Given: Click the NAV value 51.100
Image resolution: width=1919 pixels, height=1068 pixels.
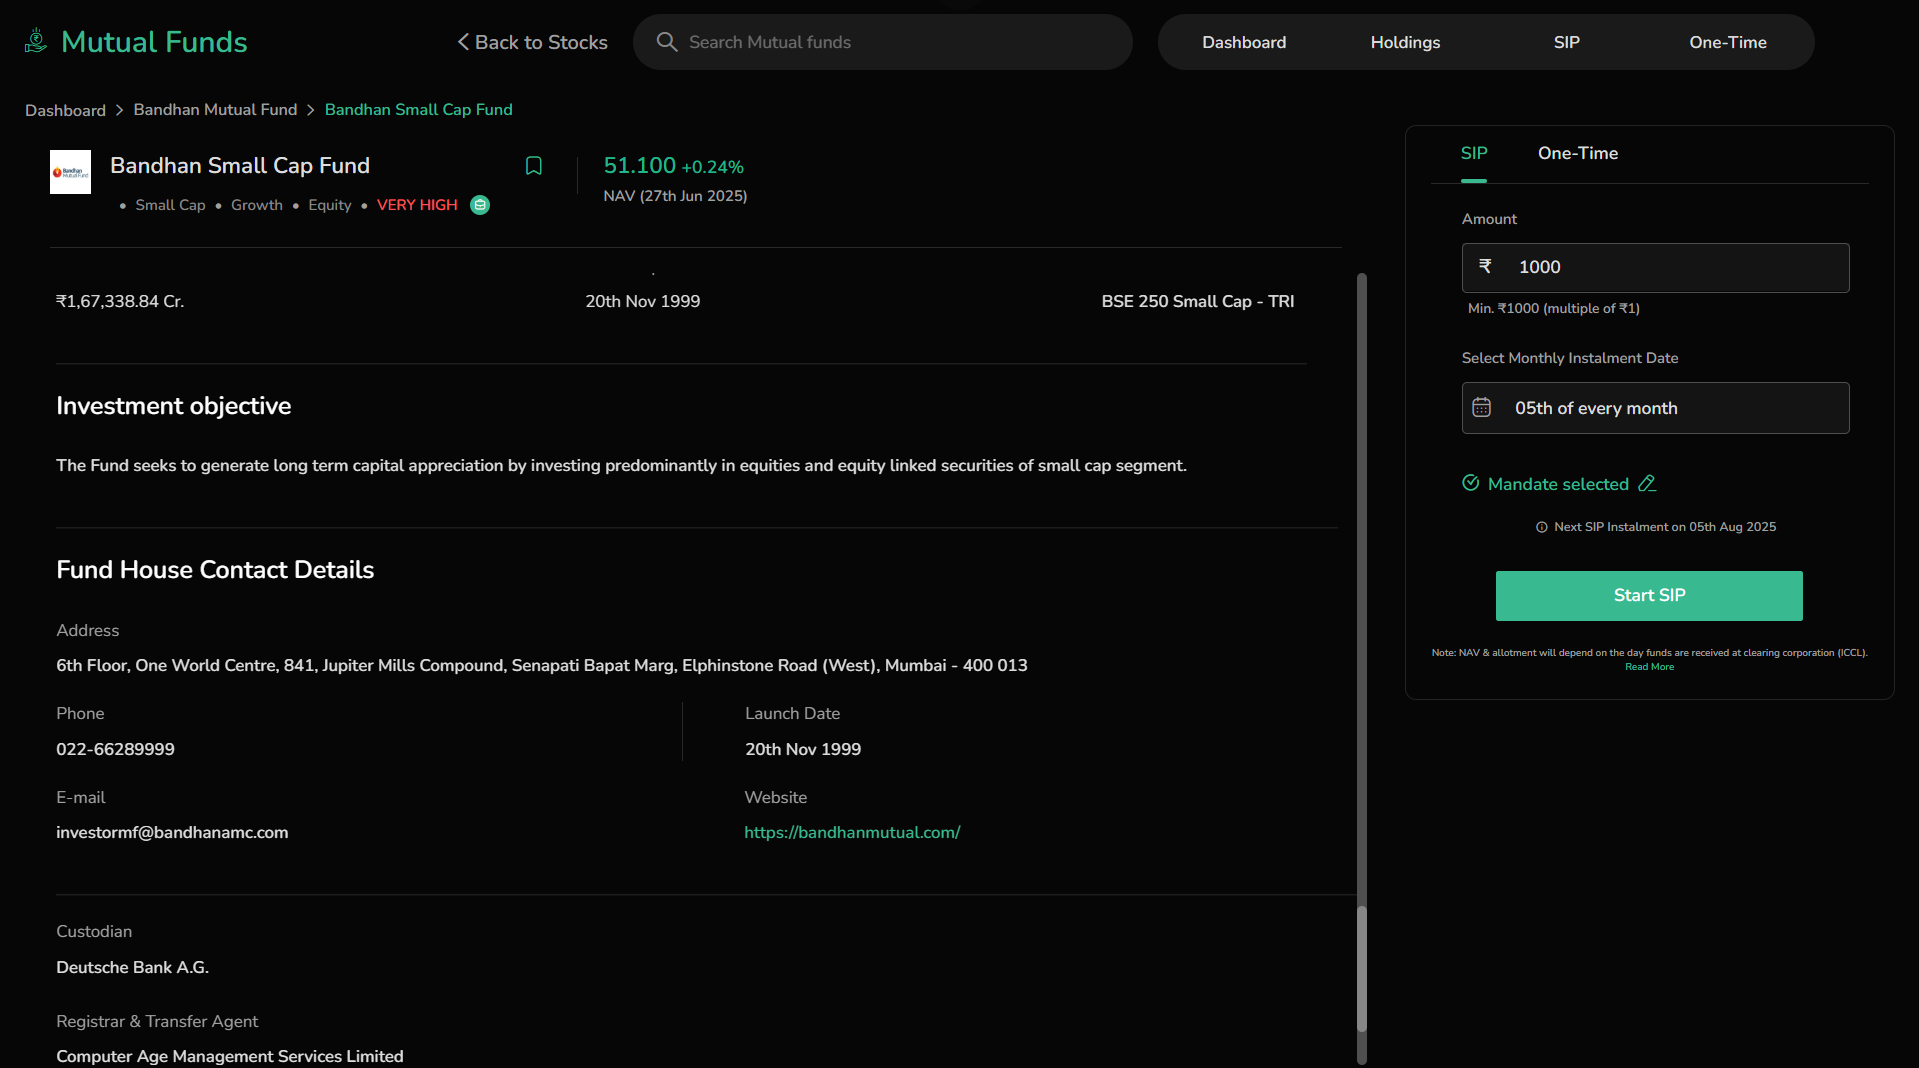Looking at the screenshot, I should tap(640, 166).
